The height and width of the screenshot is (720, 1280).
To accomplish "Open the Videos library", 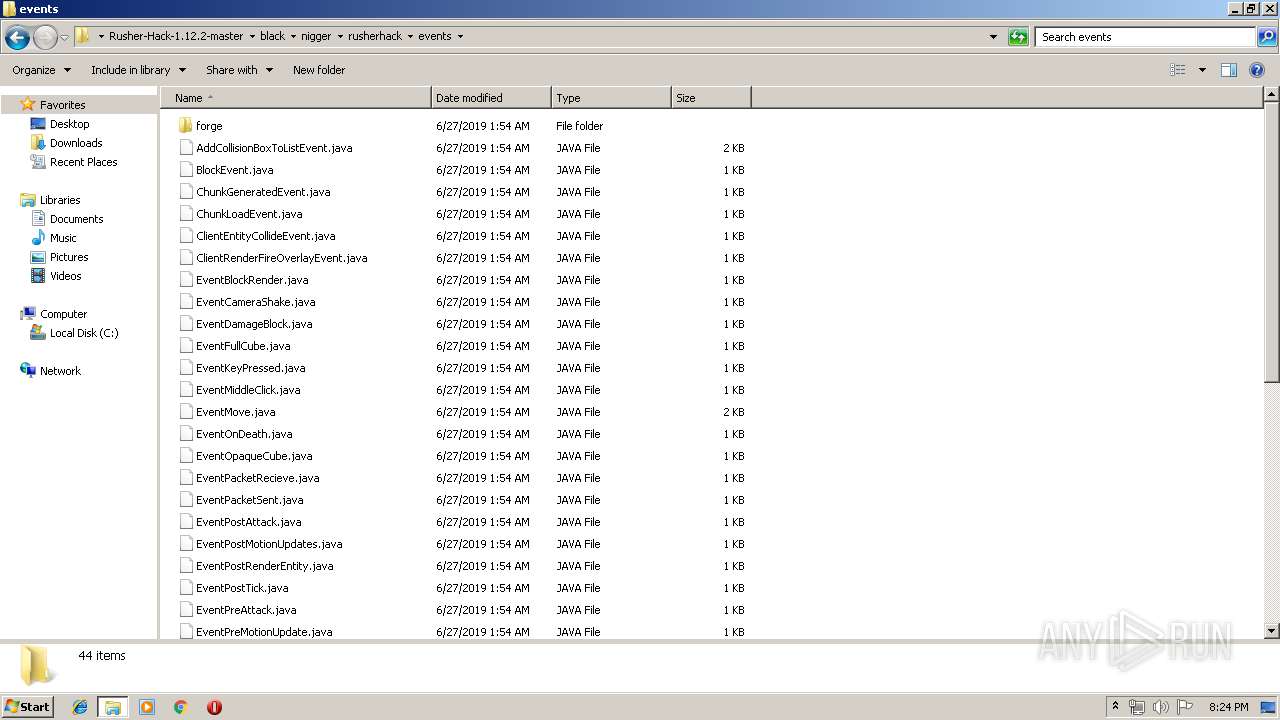I will tap(65, 276).
